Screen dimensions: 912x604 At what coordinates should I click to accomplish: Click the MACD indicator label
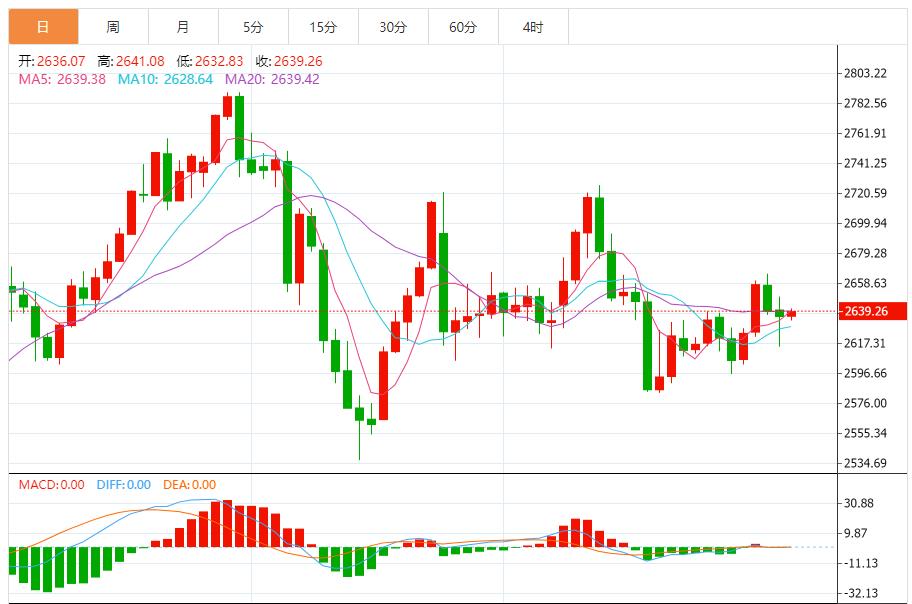[x=52, y=485]
